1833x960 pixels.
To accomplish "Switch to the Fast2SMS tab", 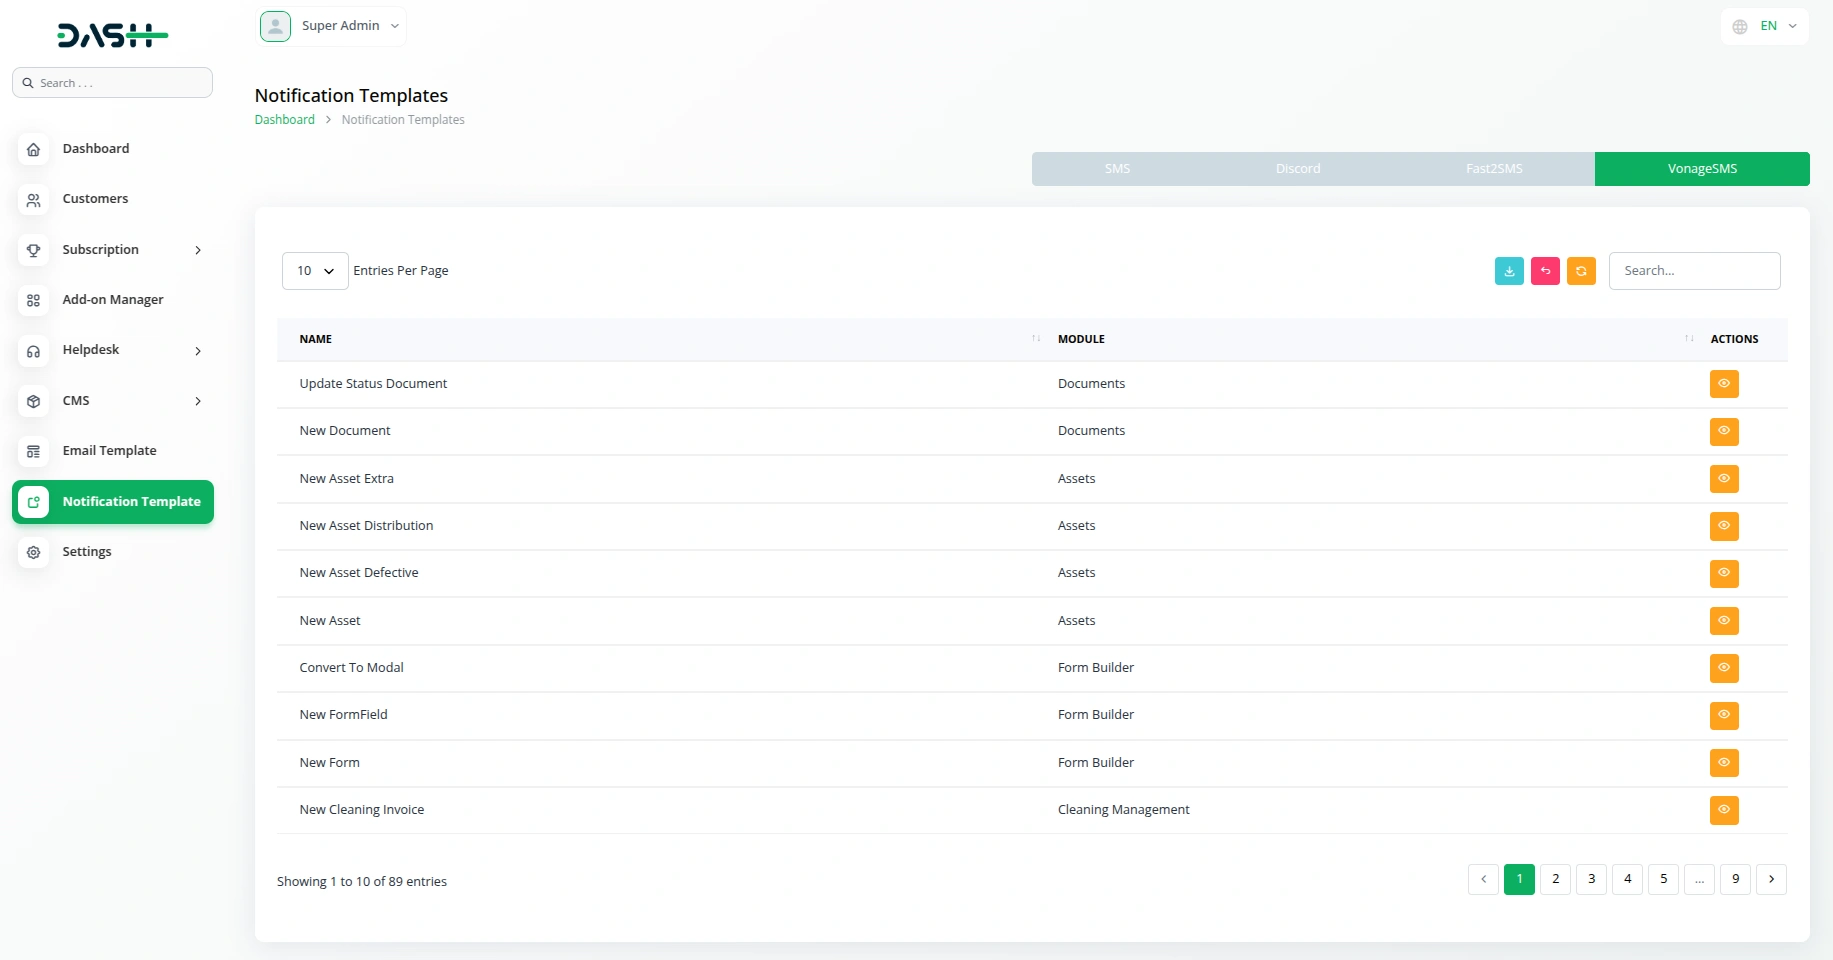I will pos(1494,169).
